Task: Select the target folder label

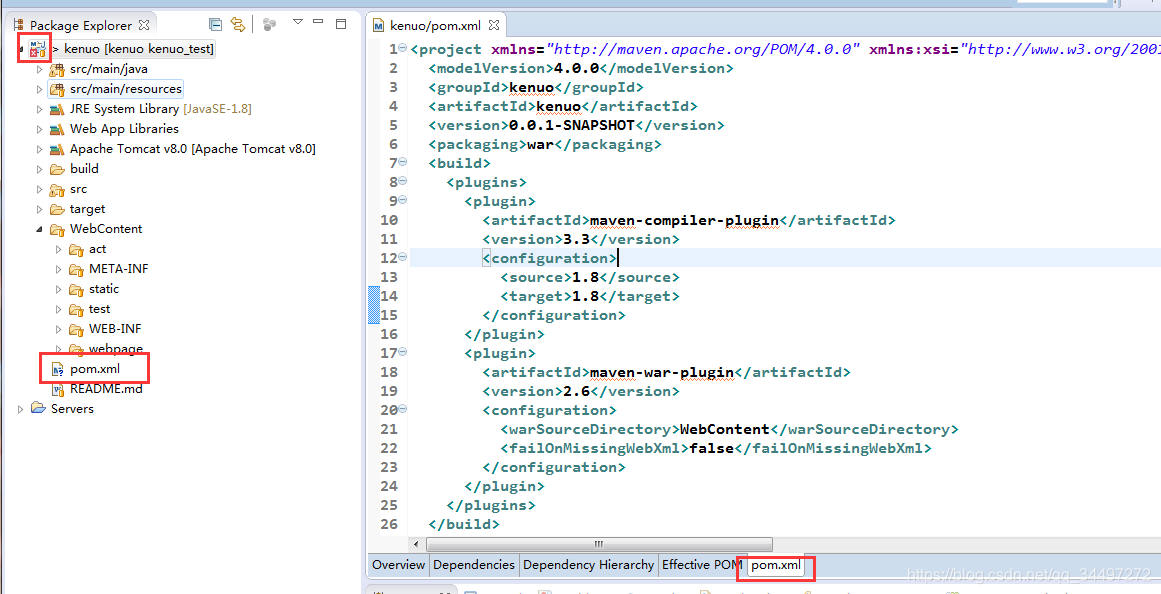Action: click(x=87, y=209)
